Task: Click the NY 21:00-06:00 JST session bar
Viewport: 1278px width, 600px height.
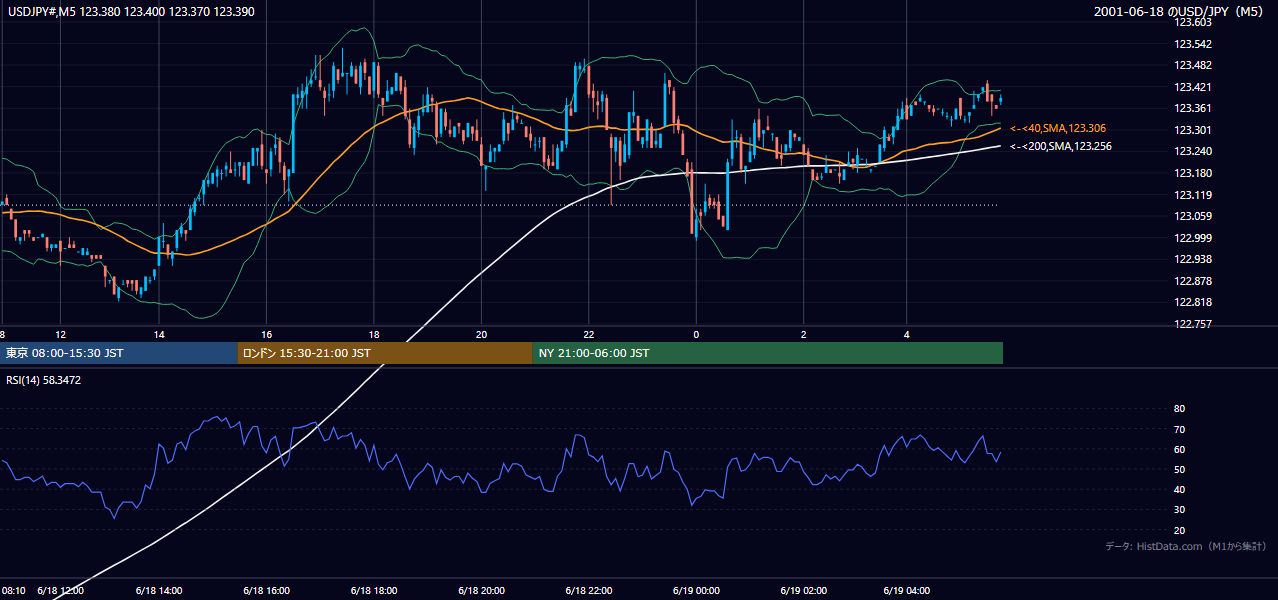Action: tap(768, 353)
